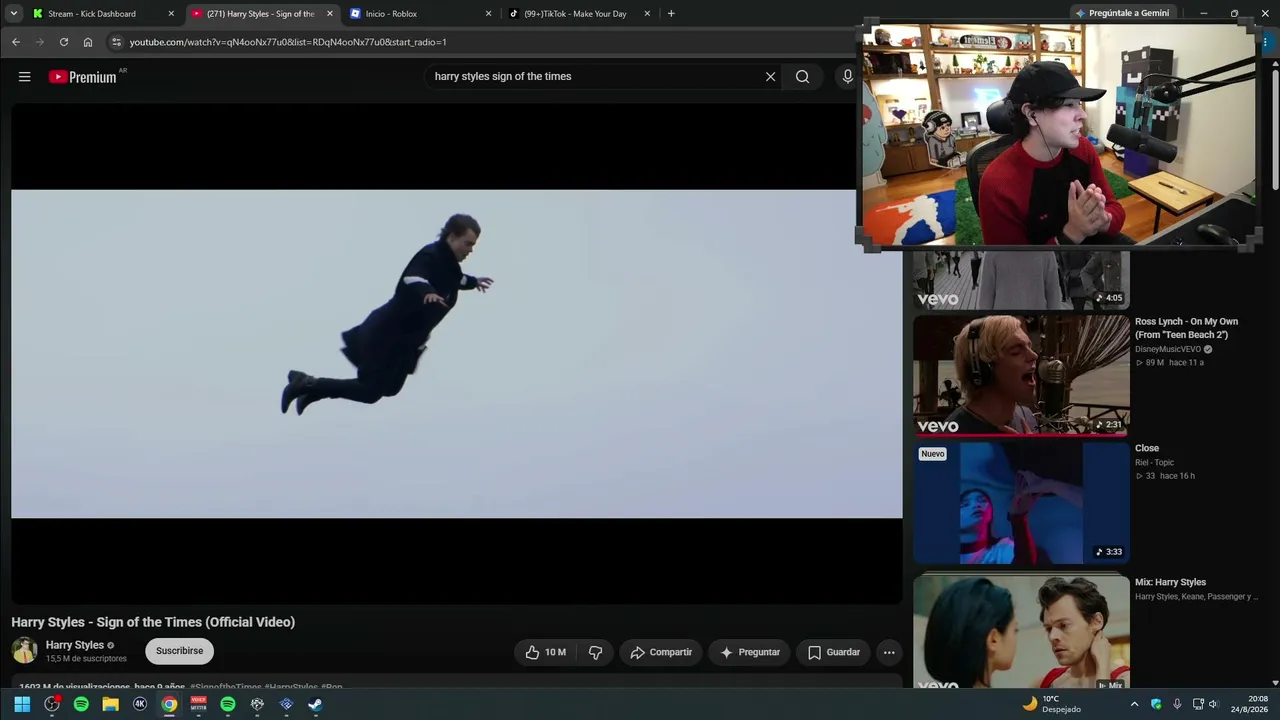Viewport: 1280px width, 720px height.
Task: Open Harry Styles channel avatar
Action: pos(25,651)
